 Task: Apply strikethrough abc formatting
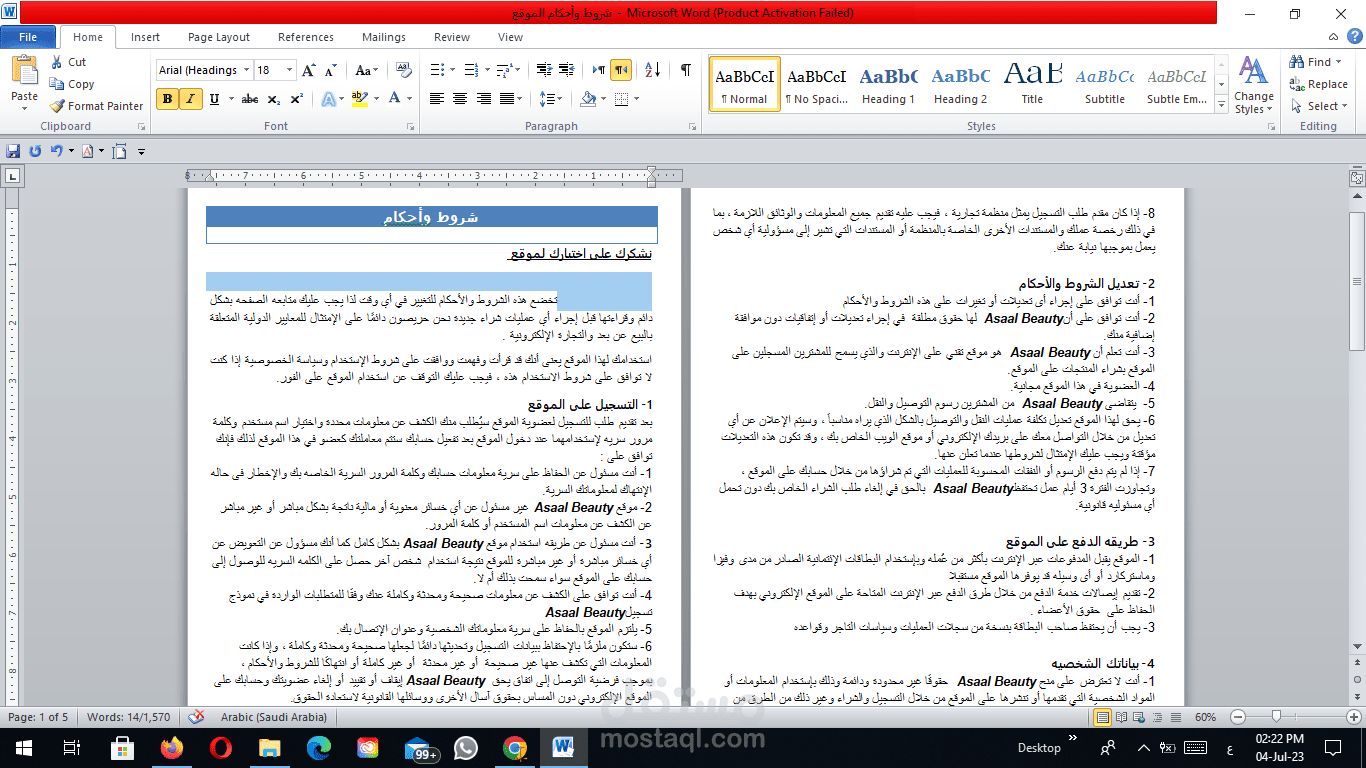click(250, 99)
